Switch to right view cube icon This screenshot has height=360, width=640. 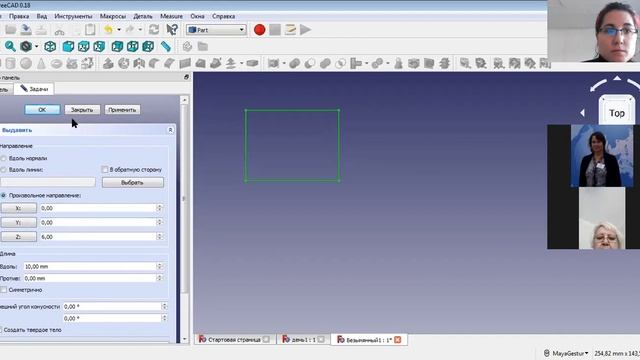[99, 47]
